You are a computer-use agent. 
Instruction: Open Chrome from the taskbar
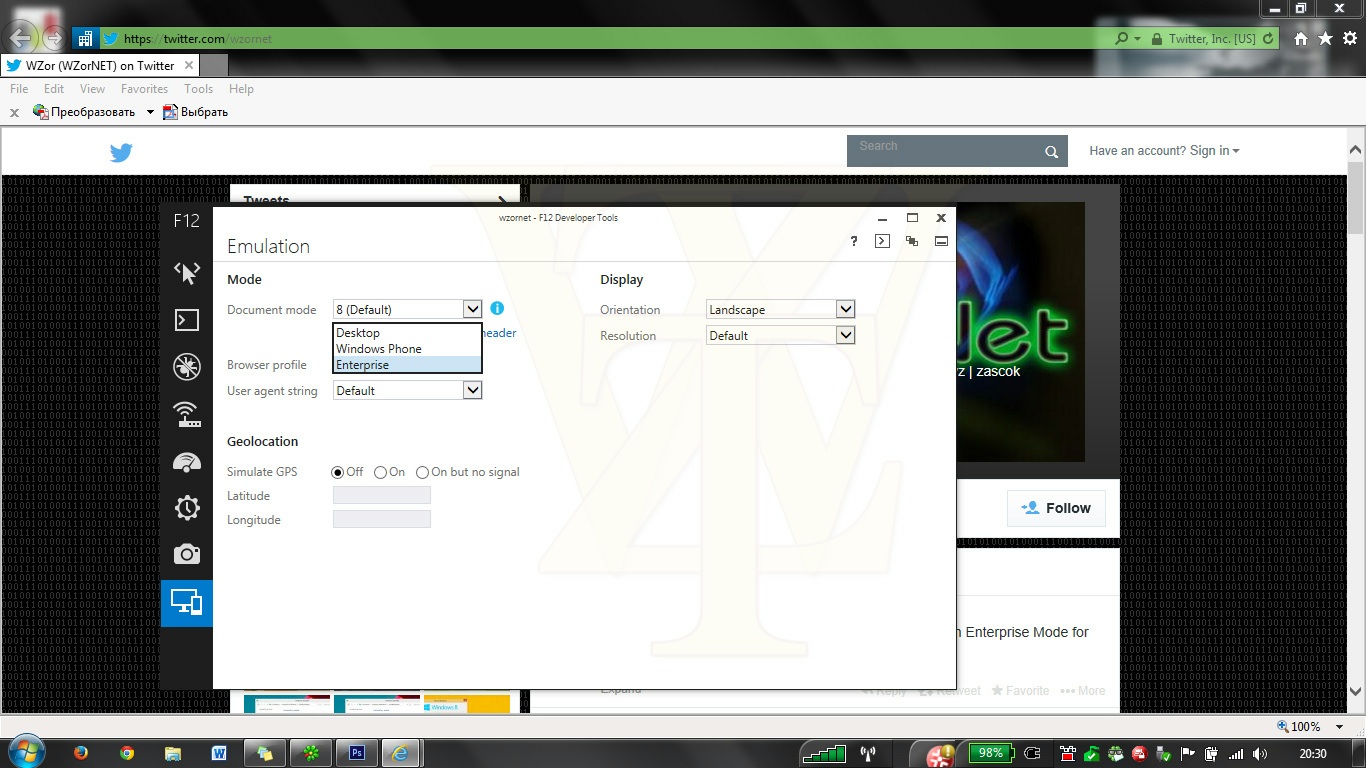(x=127, y=753)
